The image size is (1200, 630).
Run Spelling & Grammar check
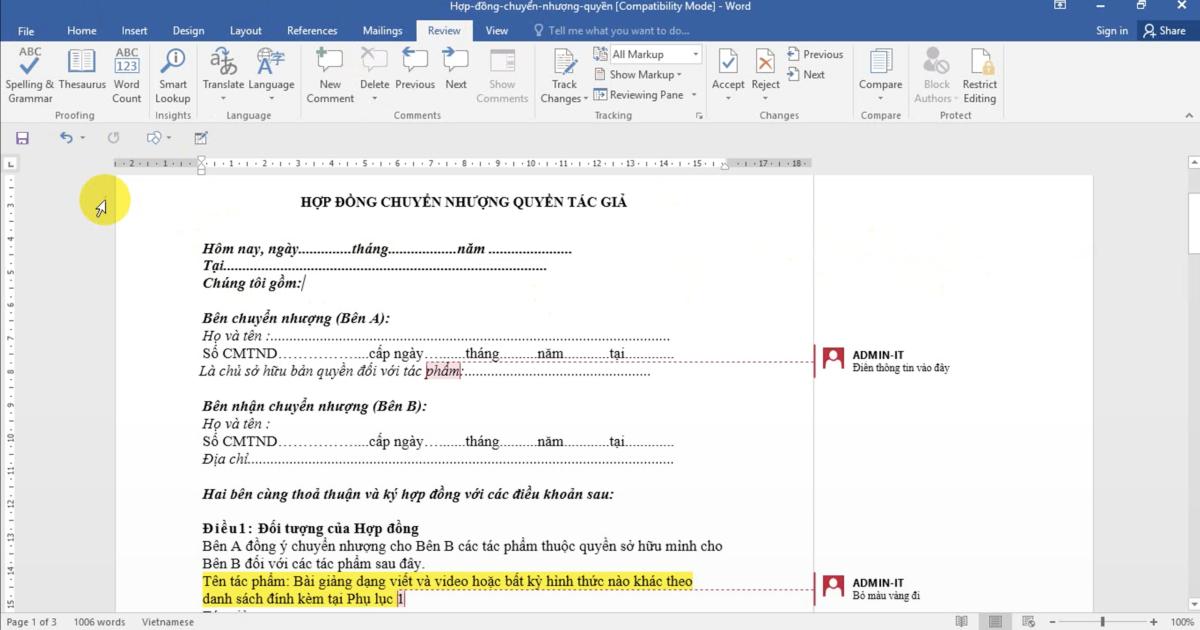click(29, 70)
